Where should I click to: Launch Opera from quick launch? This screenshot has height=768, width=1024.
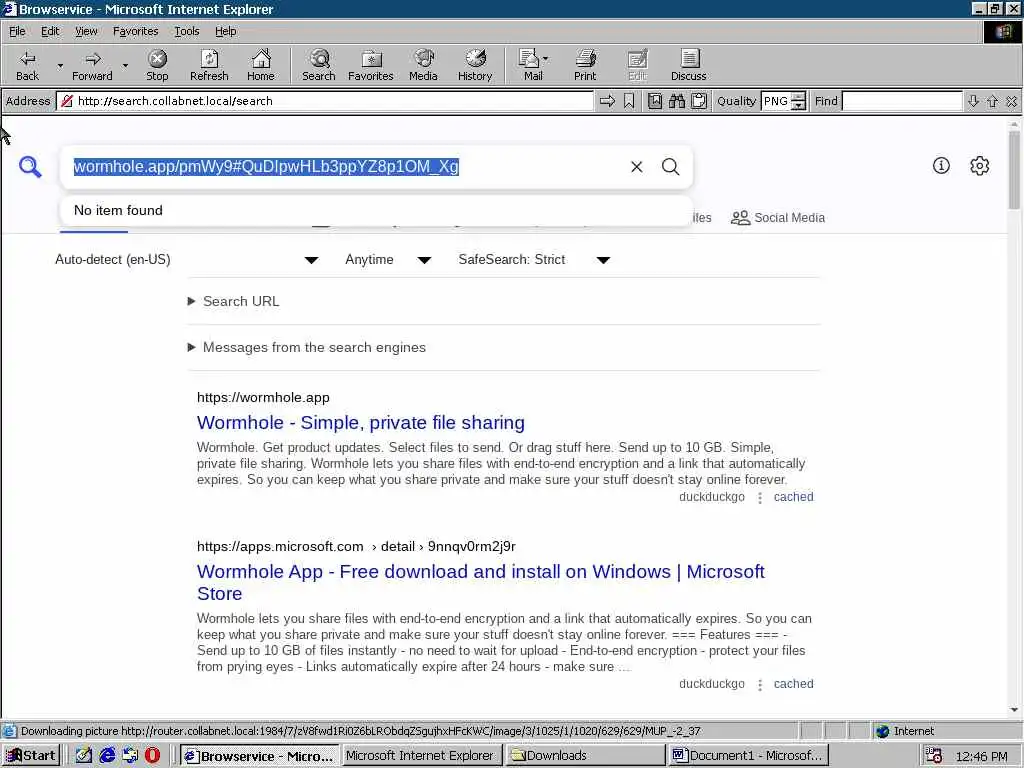tap(152, 756)
